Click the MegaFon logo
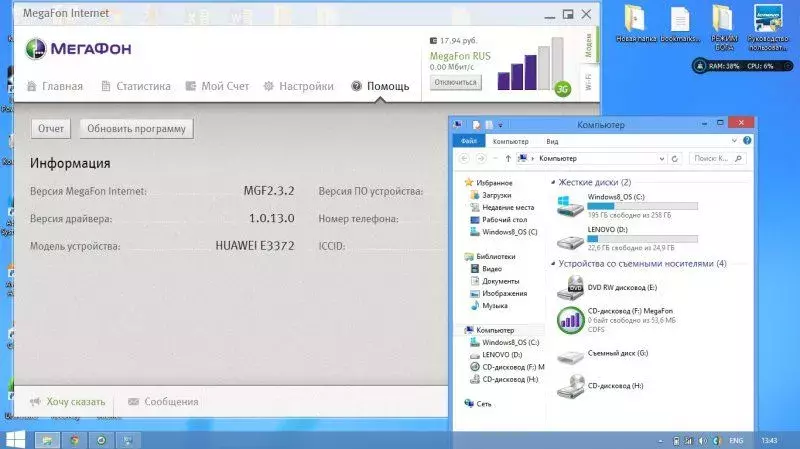This screenshot has height=449, width=800. tap(79, 49)
